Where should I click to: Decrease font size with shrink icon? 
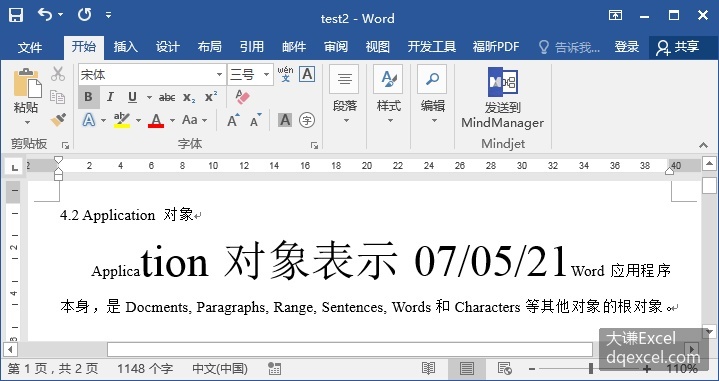255,120
